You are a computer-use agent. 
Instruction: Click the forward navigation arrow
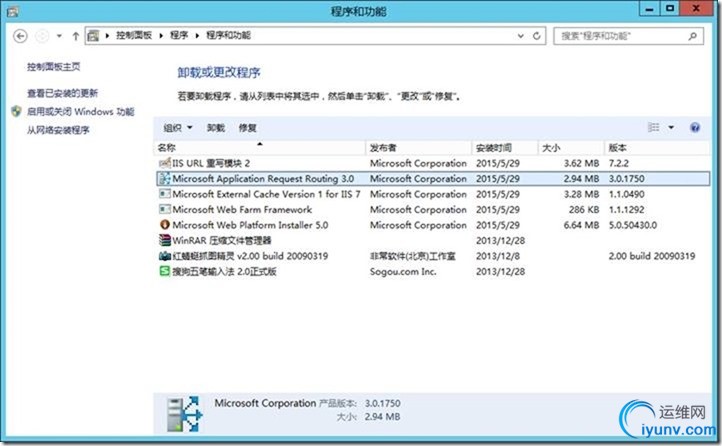(42, 36)
